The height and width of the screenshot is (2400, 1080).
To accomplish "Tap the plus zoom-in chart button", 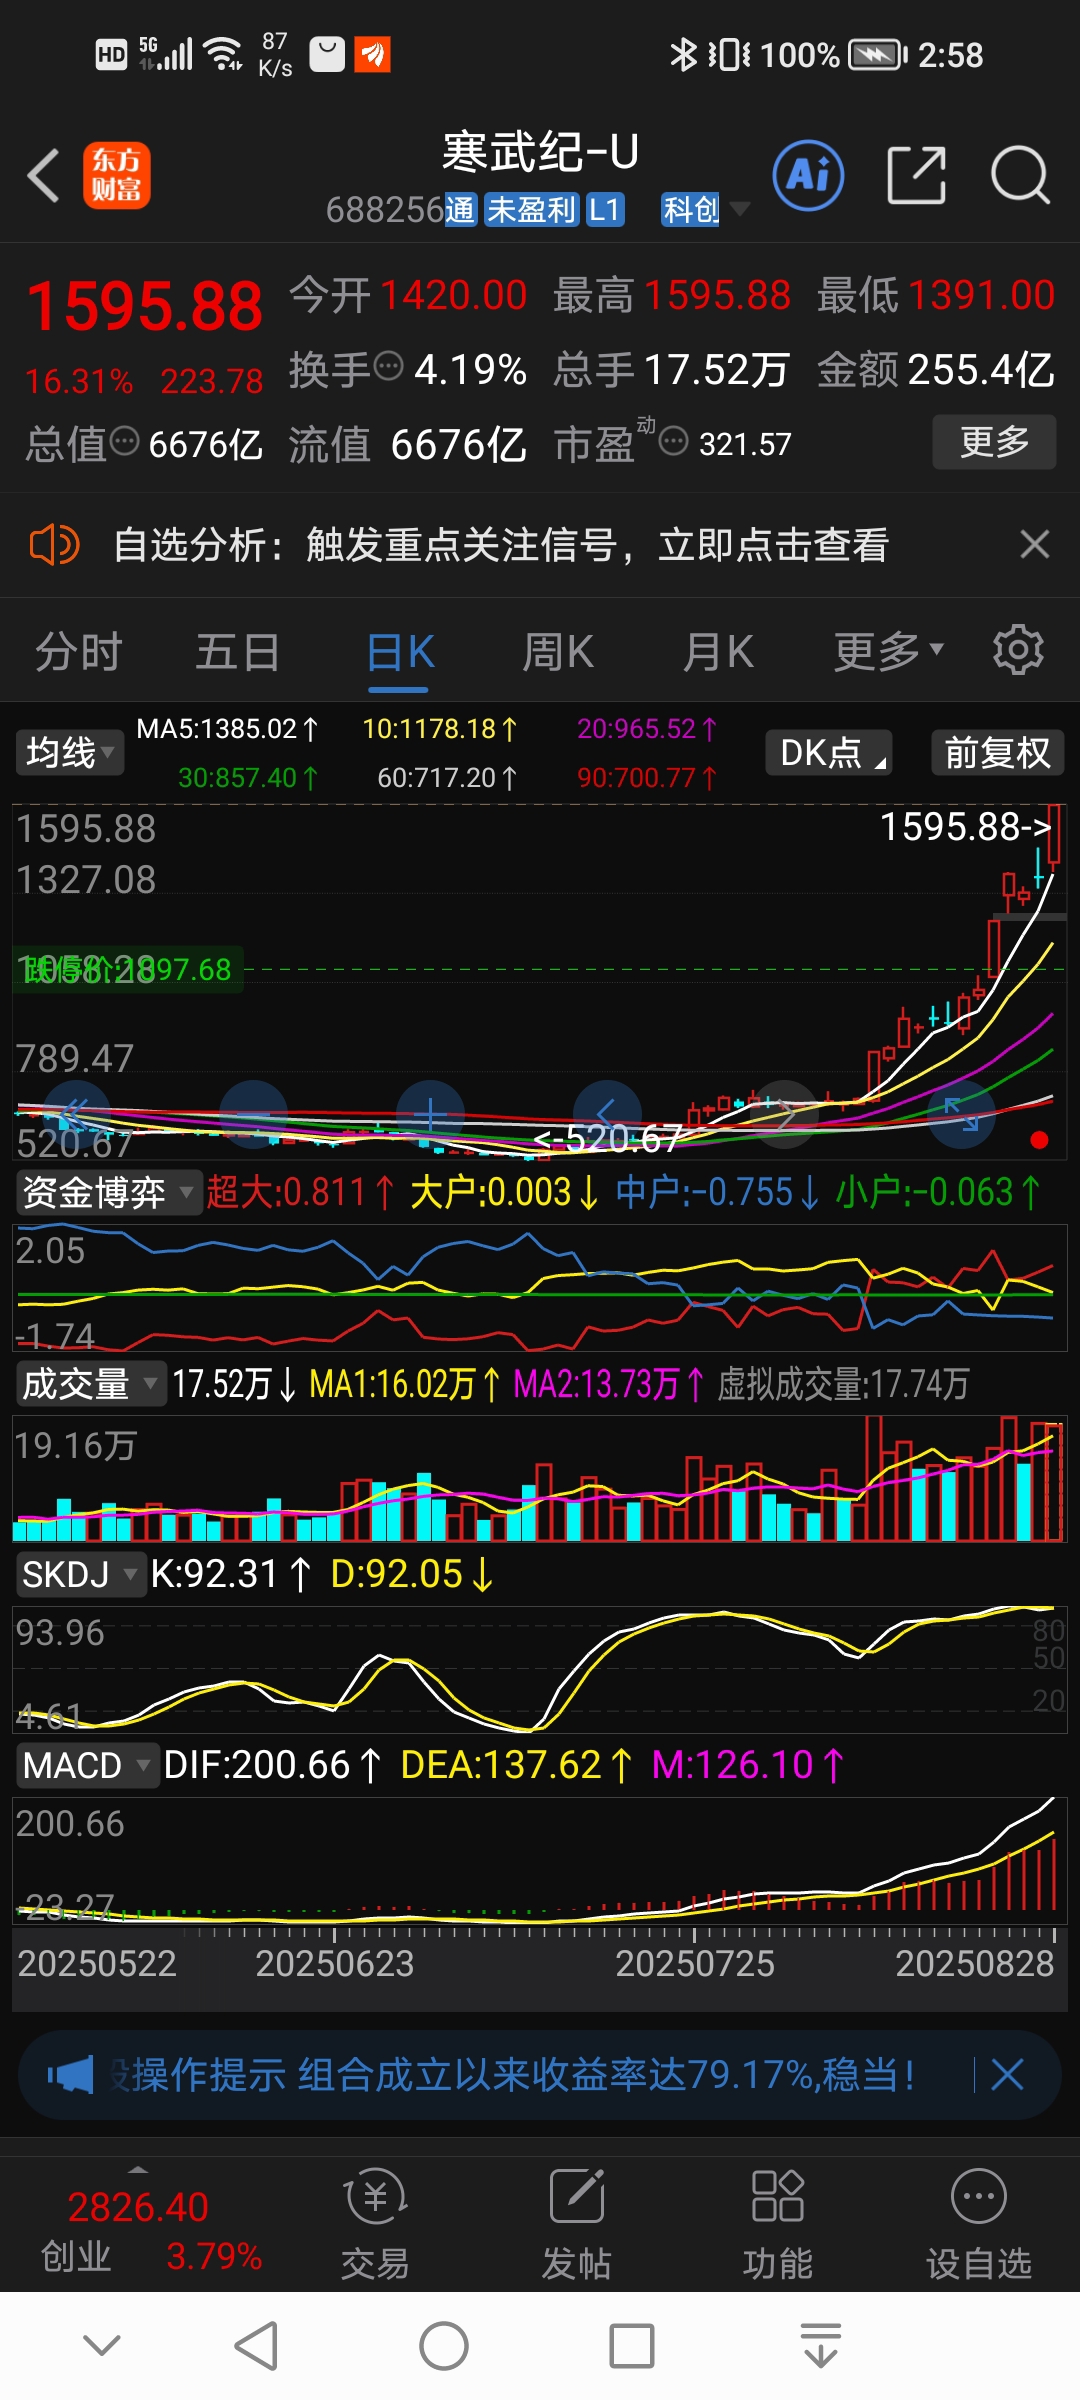I will point(430,1114).
